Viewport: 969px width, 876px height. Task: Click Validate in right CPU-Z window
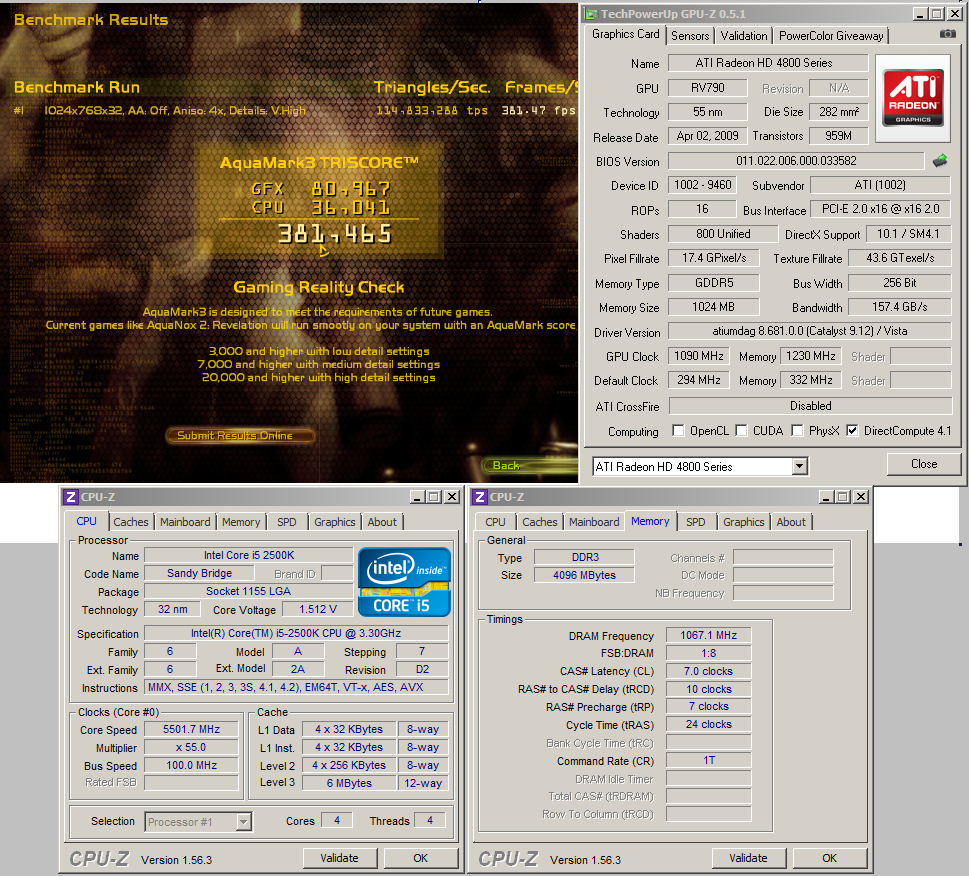pos(748,858)
